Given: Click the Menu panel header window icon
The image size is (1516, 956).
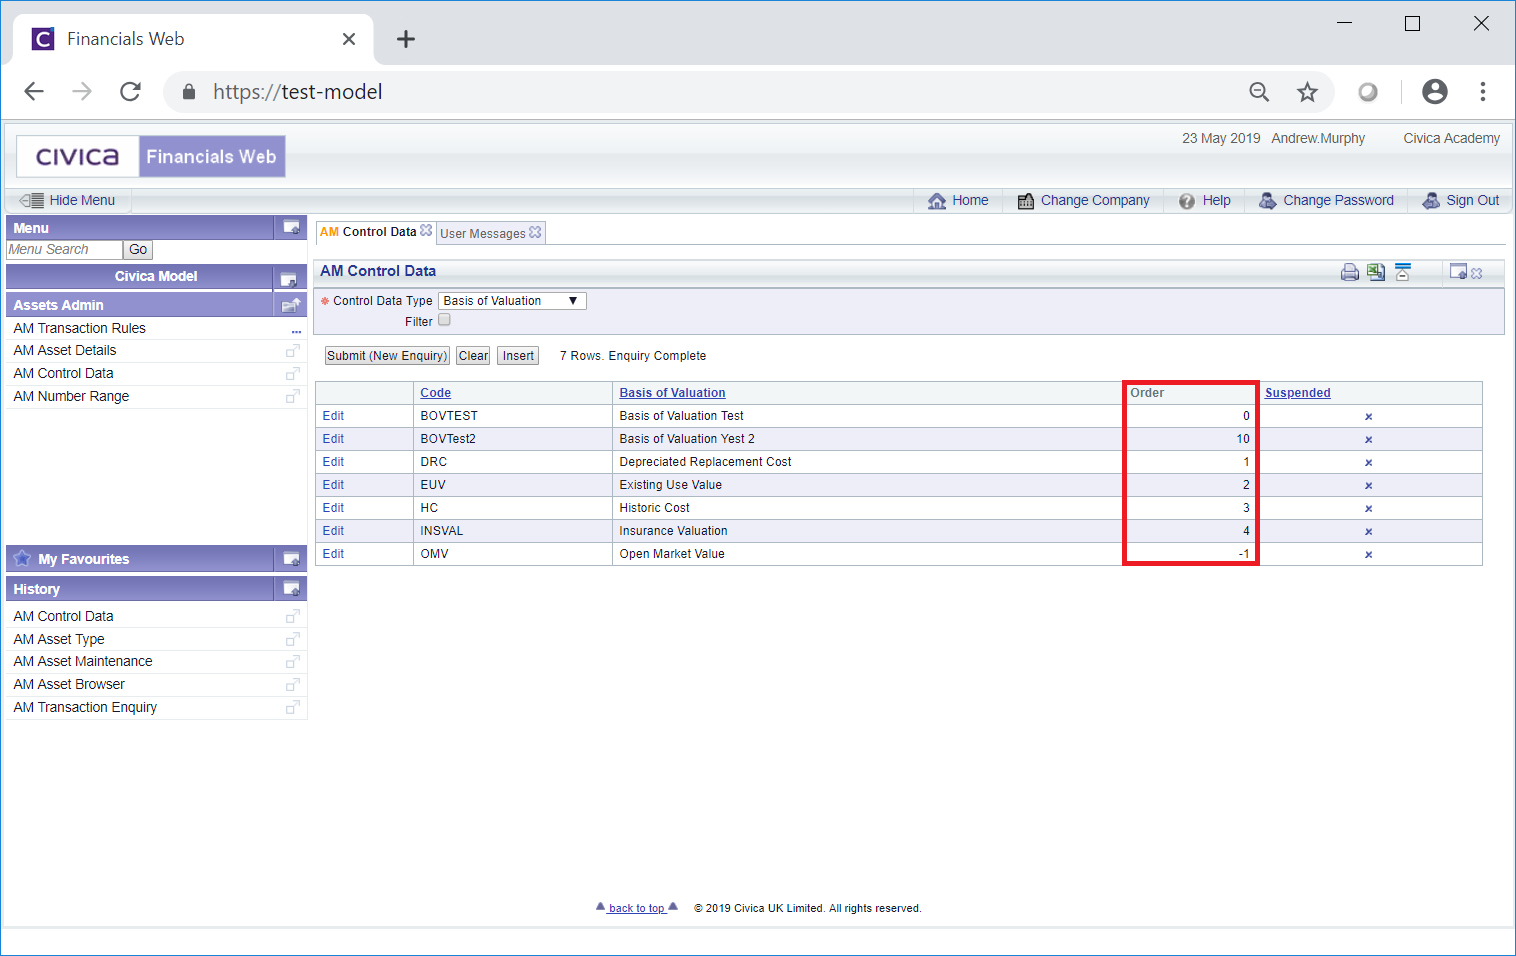Looking at the screenshot, I should coord(291,227).
